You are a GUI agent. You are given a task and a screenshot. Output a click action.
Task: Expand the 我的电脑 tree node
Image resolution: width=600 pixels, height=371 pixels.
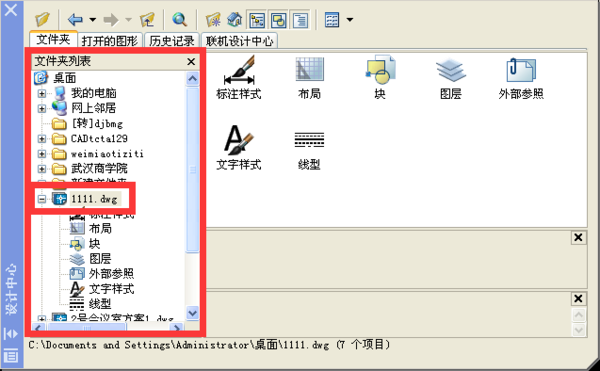(x=42, y=93)
